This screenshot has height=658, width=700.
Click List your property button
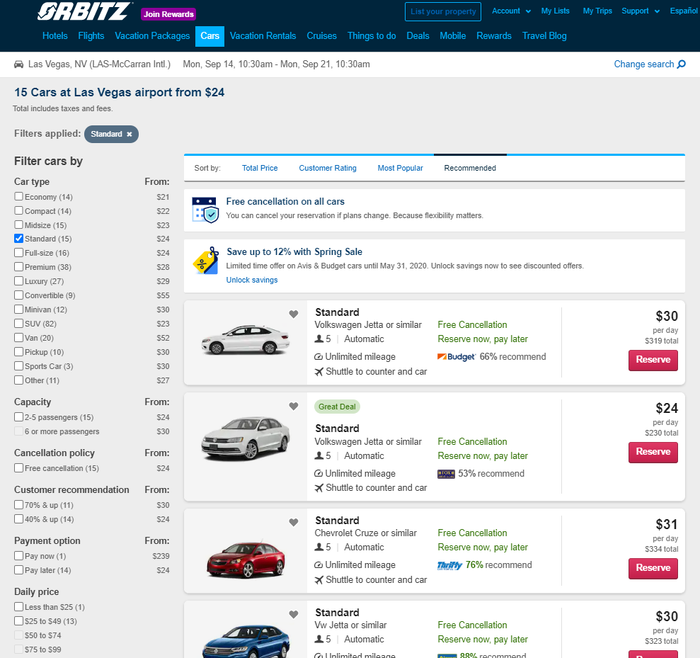[x=443, y=12]
